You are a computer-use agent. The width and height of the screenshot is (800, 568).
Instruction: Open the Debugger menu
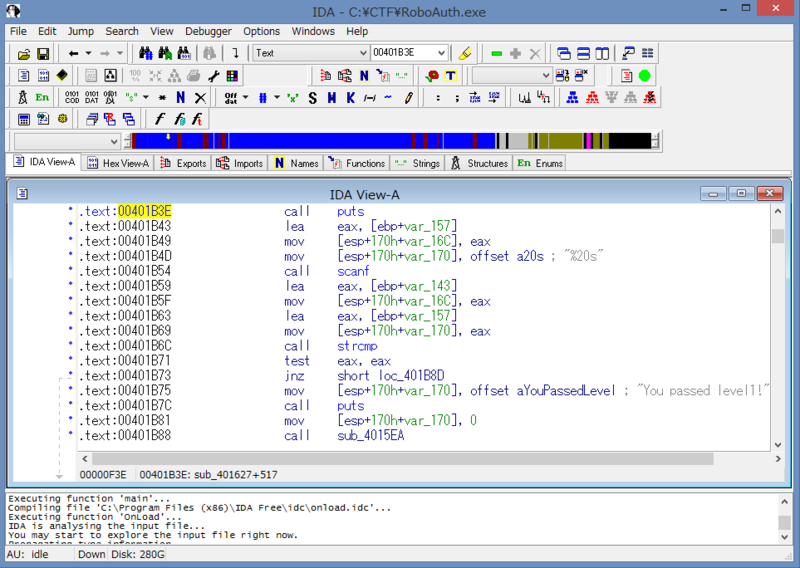click(x=208, y=31)
